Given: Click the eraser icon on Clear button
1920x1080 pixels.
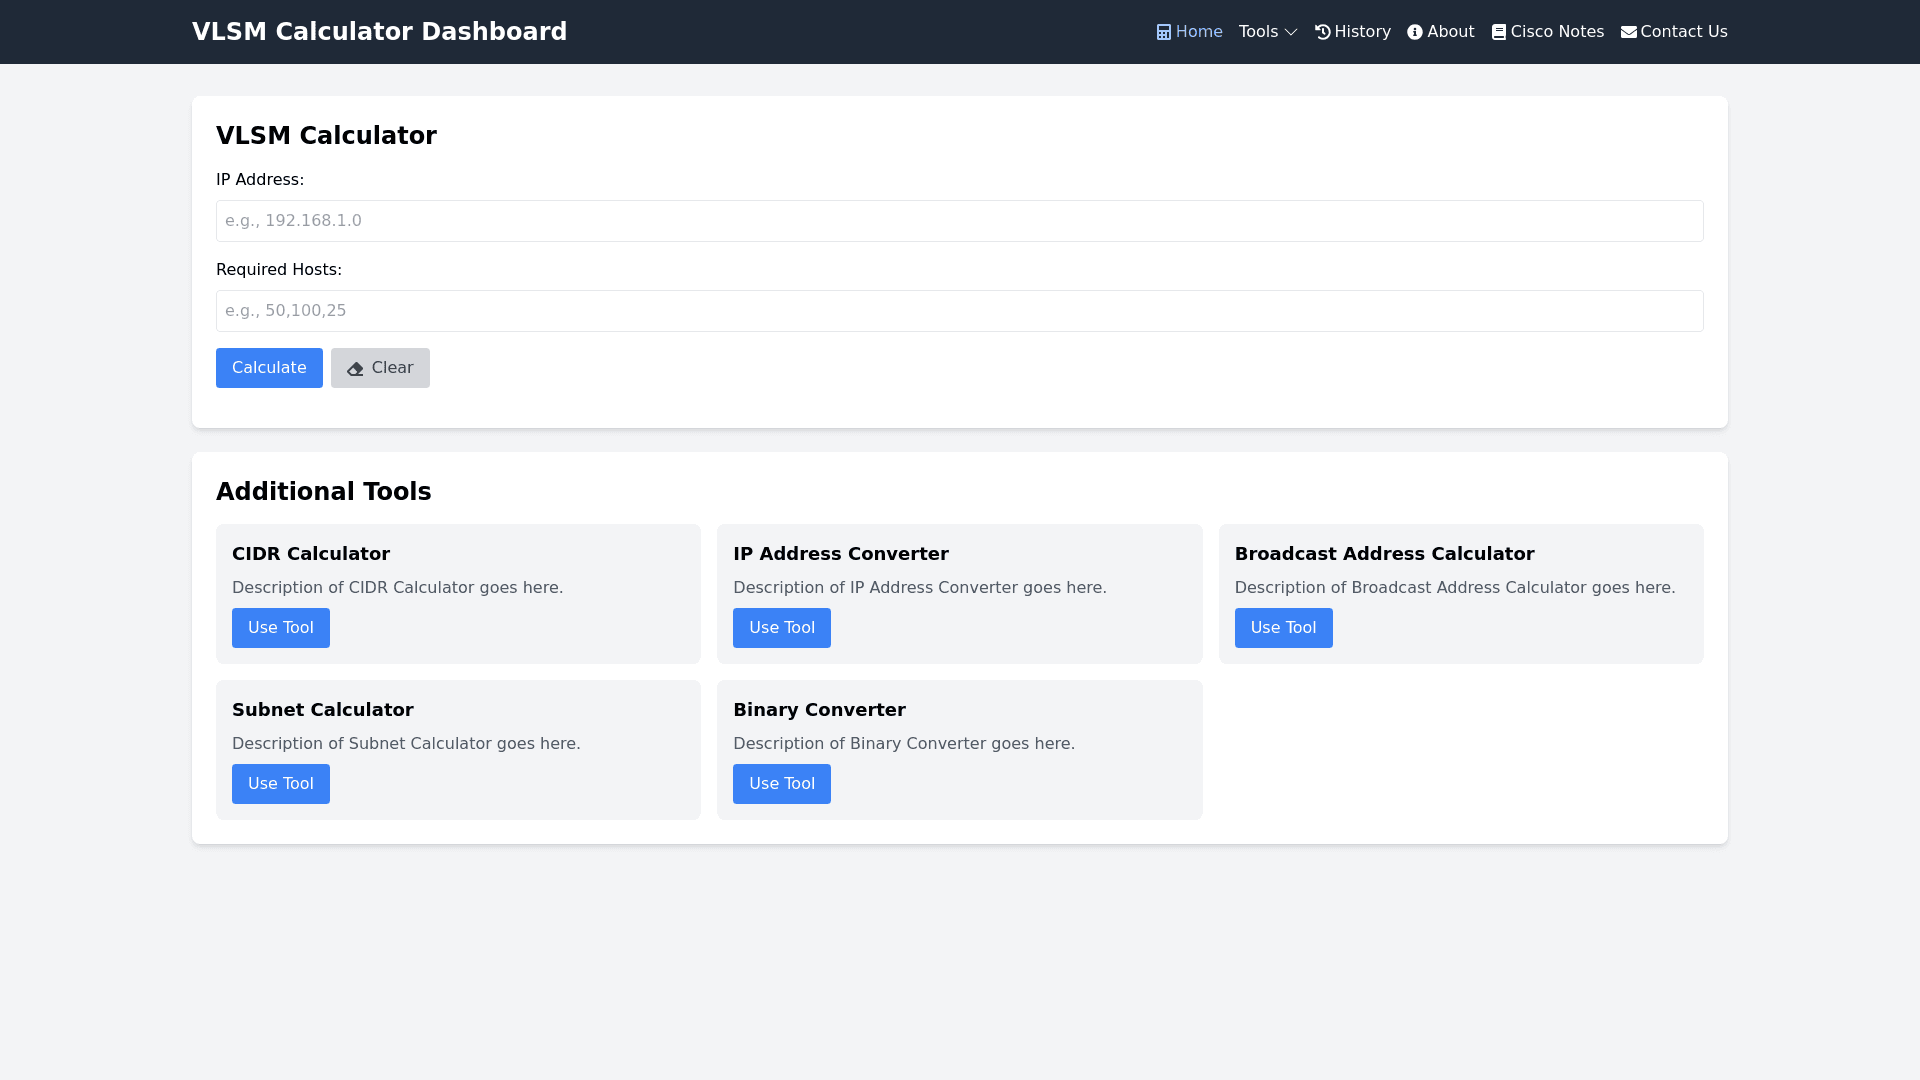Looking at the screenshot, I should tap(355, 369).
